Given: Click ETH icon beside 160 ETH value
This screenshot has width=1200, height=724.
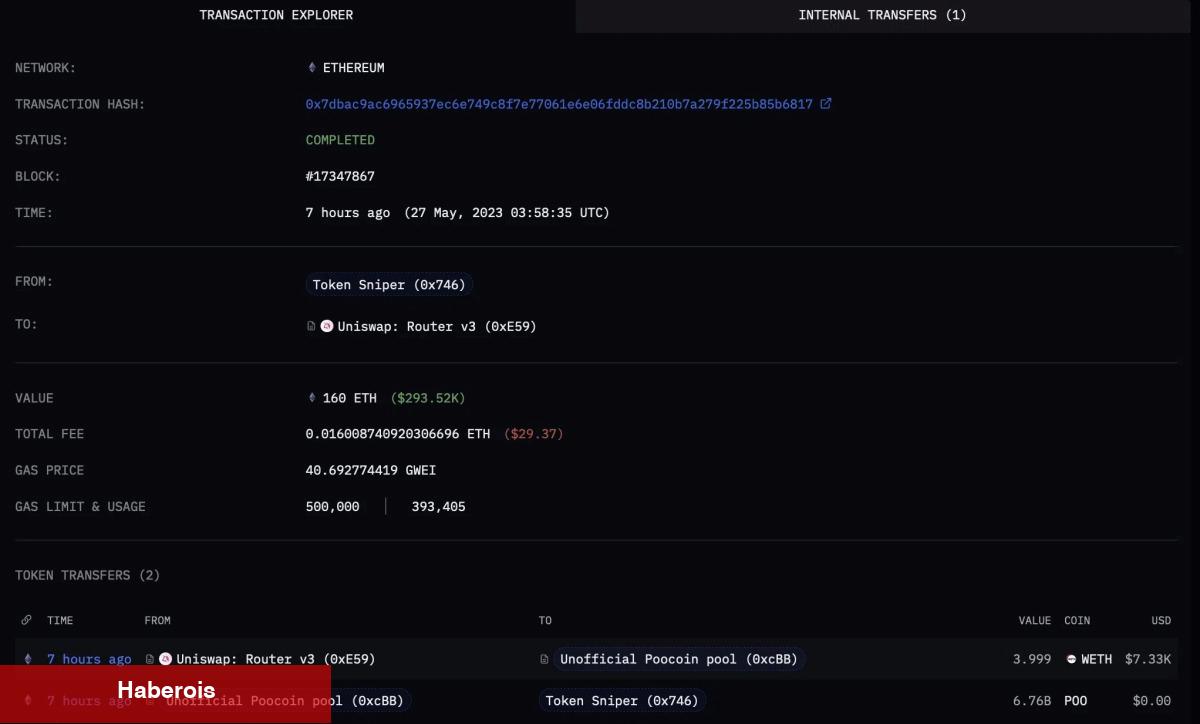Looking at the screenshot, I should (312, 398).
